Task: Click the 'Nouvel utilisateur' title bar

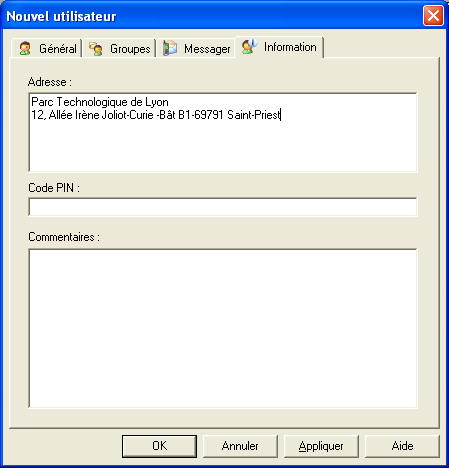Action: 213,16
